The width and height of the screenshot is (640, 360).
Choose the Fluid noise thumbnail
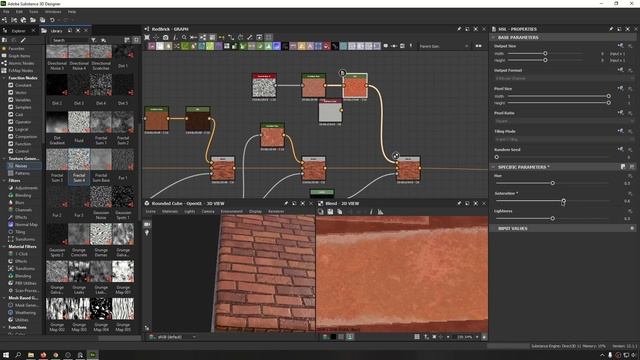click(79, 122)
